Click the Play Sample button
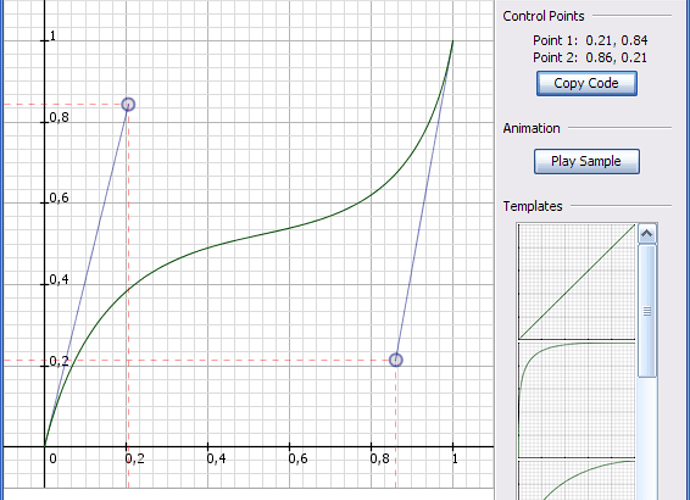The image size is (690, 500). click(x=587, y=161)
